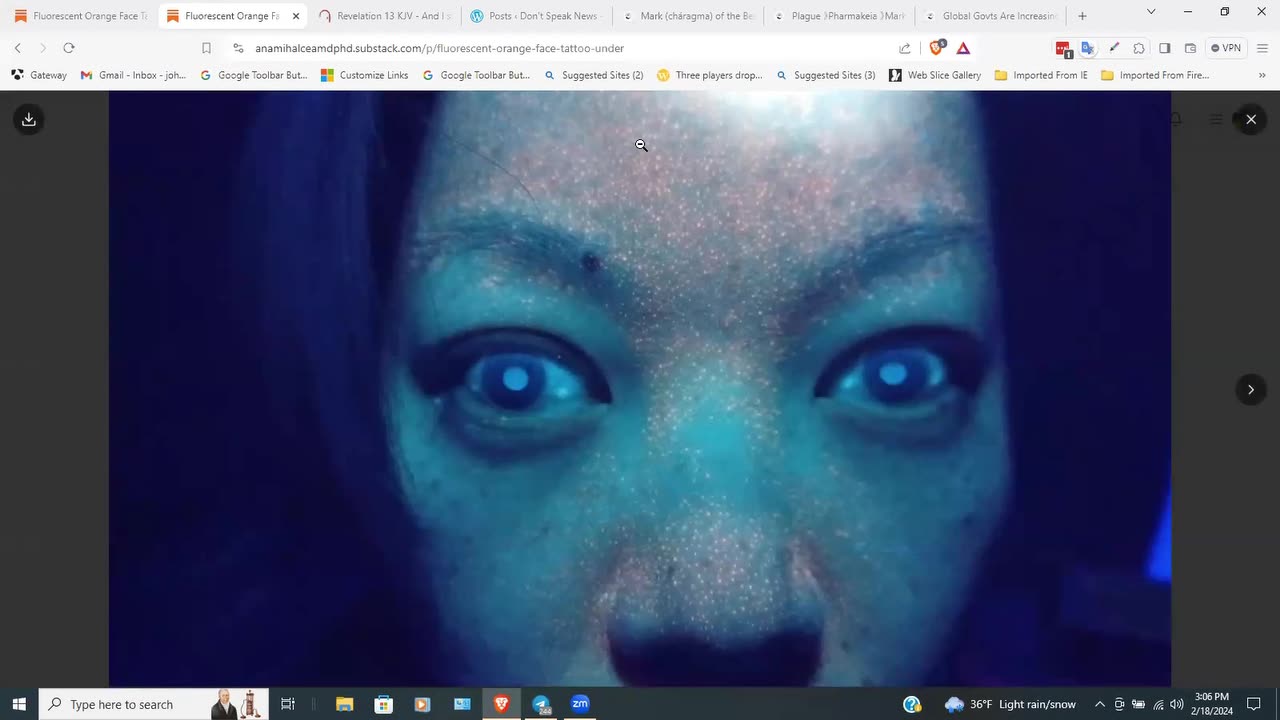Open the tab search dropdown chevron
1280x720 pixels.
coord(1151,12)
